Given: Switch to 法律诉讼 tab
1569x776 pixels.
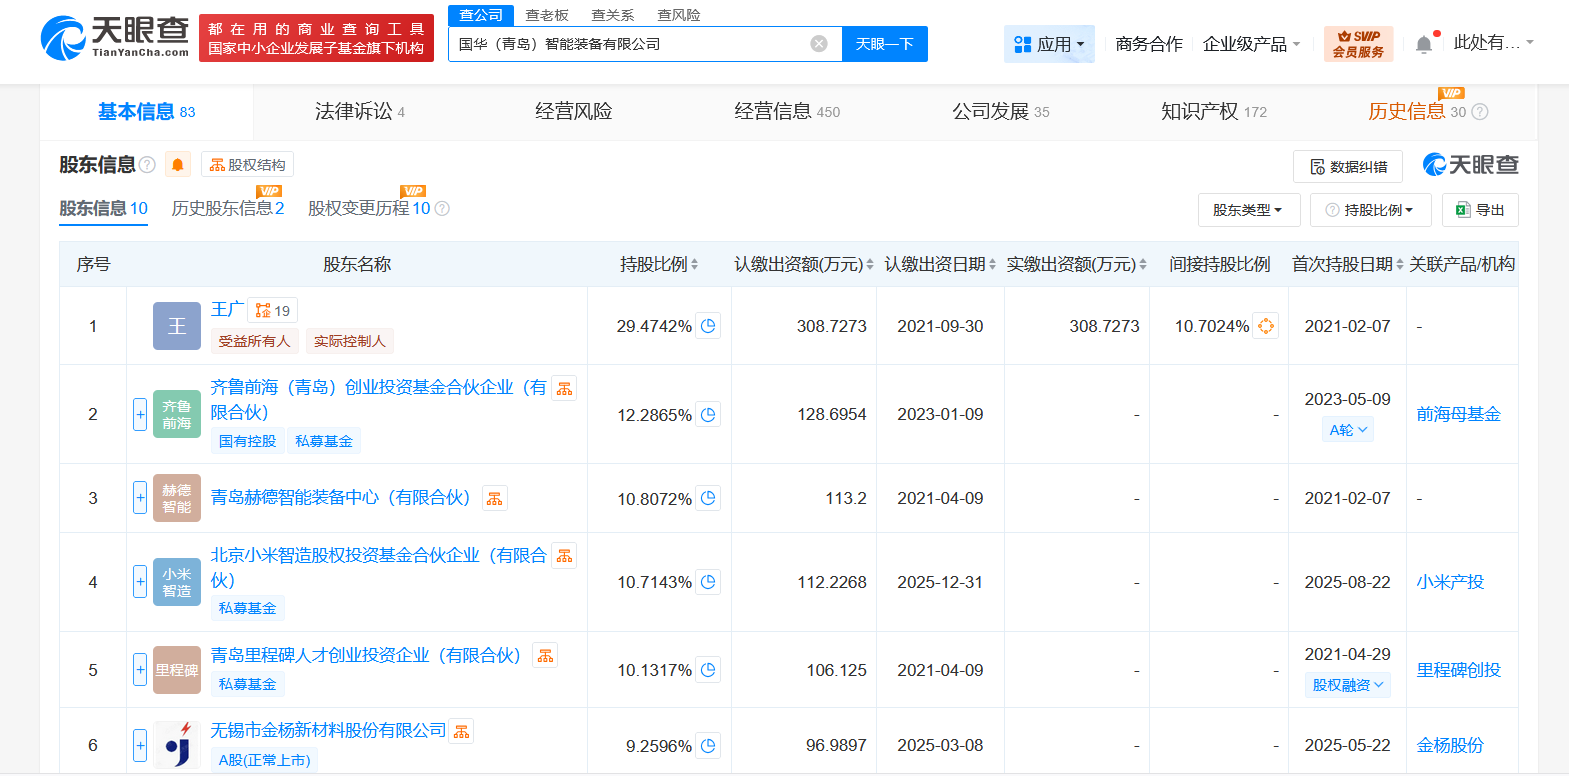Looking at the screenshot, I should tap(354, 112).
